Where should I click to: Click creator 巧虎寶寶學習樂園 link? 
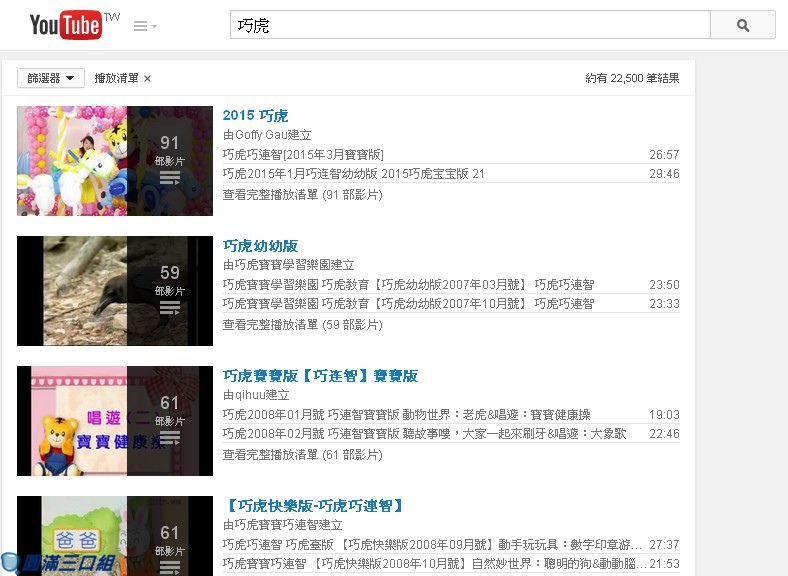click(x=283, y=265)
